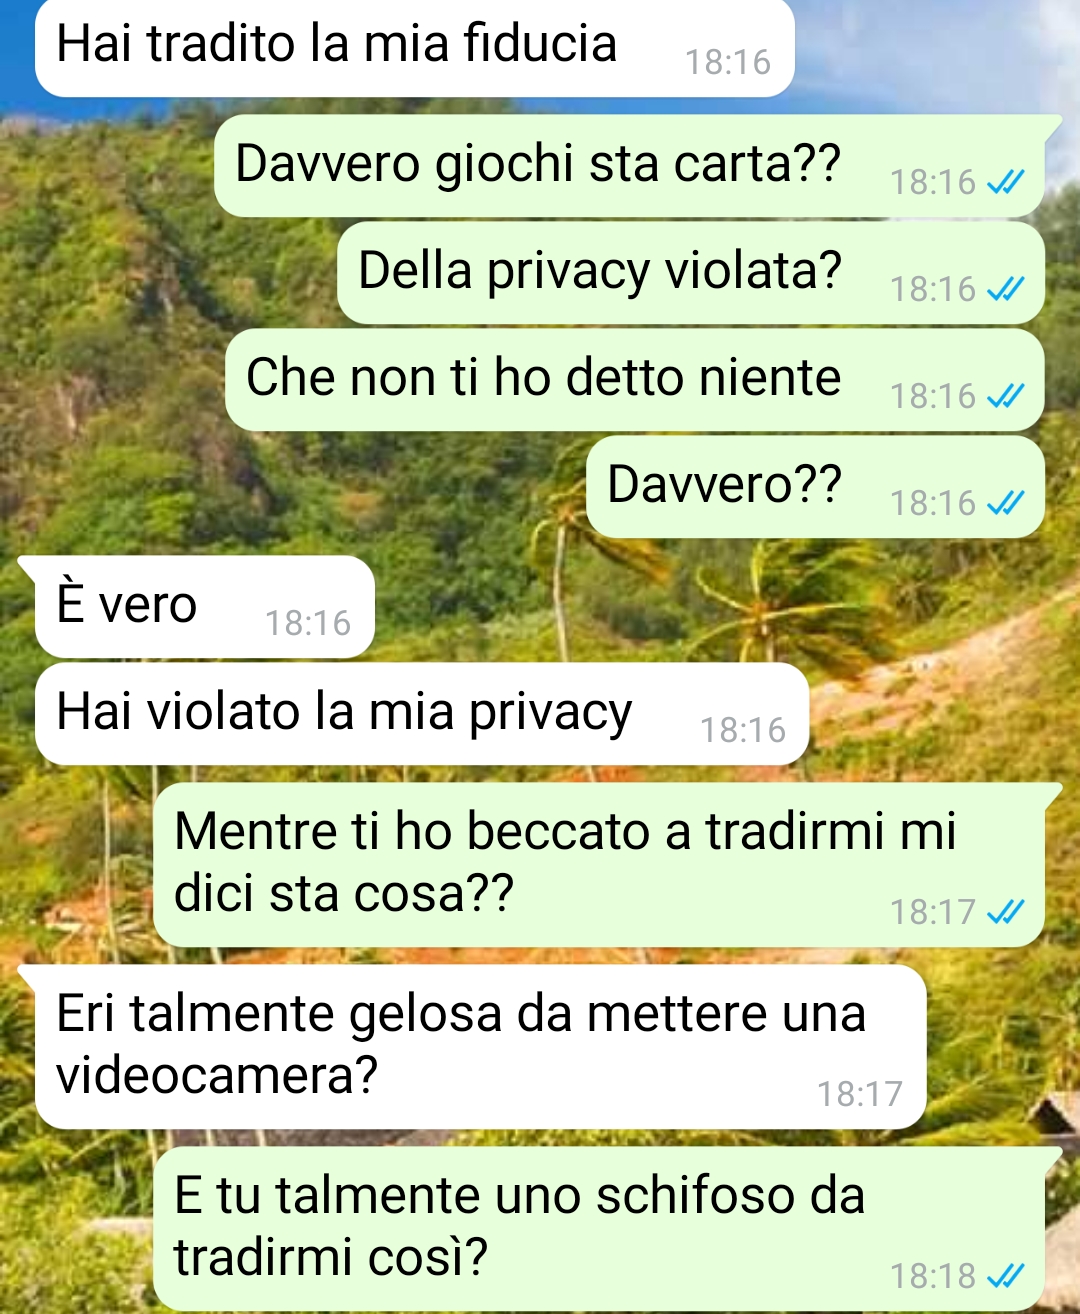Tap the 'Della privacy violata?' message
This screenshot has height=1314, width=1080.
point(691,273)
